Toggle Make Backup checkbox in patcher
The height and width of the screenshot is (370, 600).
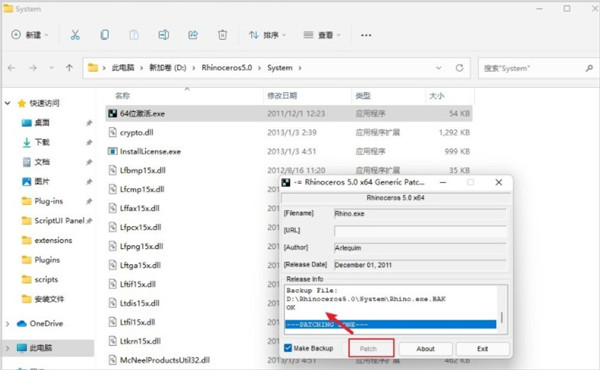[x=288, y=348]
